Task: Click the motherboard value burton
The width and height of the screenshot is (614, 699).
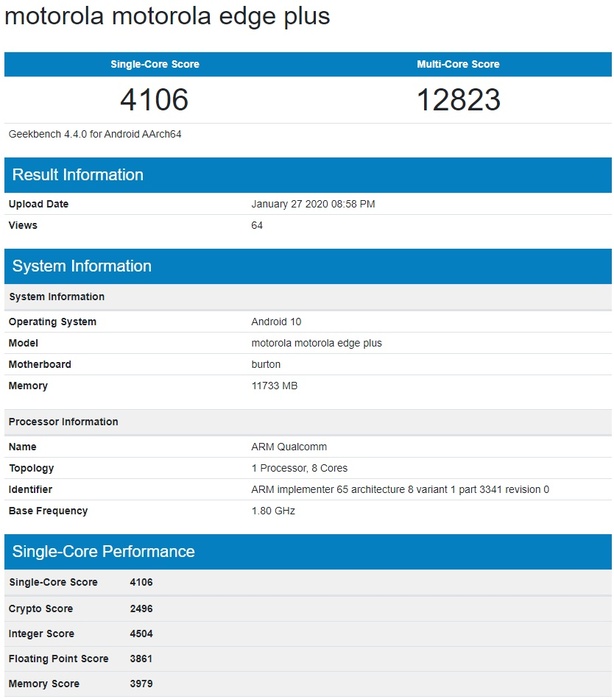Action: (266, 364)
